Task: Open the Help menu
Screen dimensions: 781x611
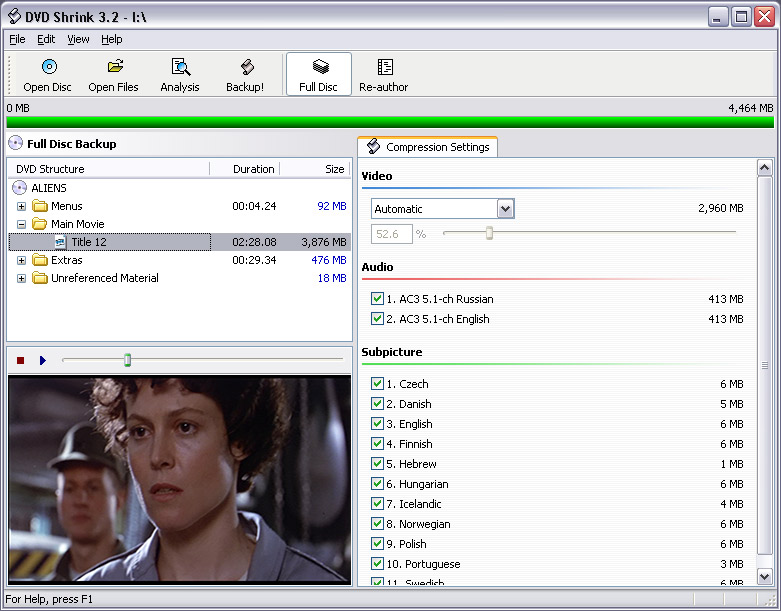Action: (x=112, y=39)
